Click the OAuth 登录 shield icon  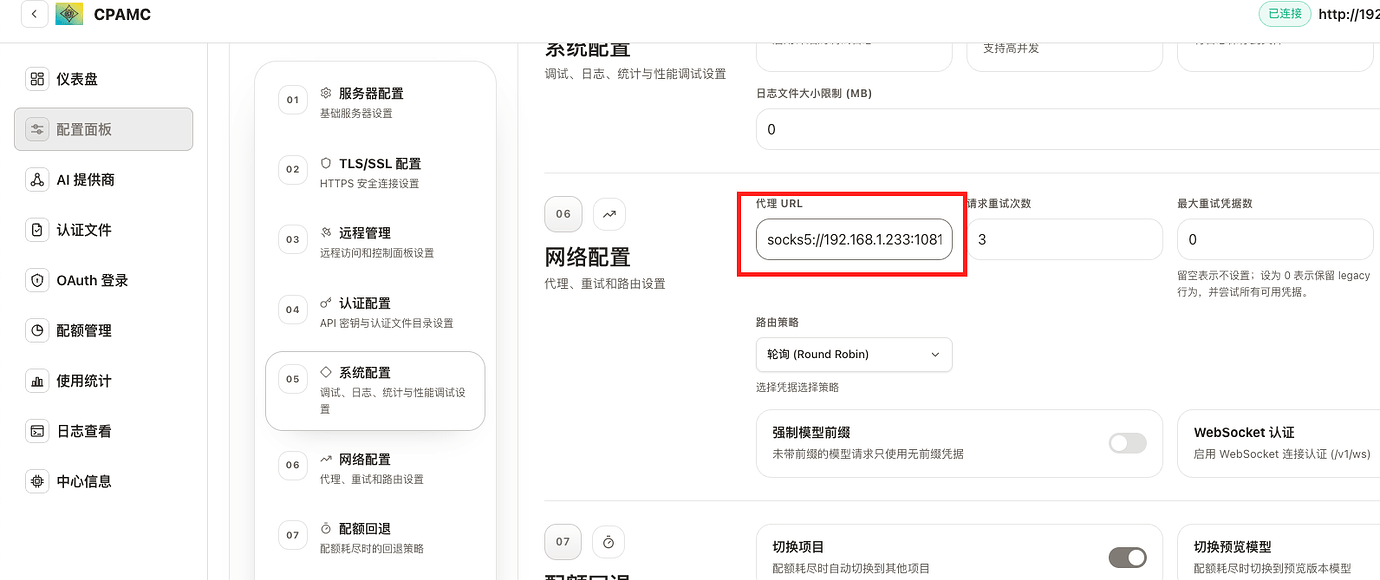coord(37,280)
